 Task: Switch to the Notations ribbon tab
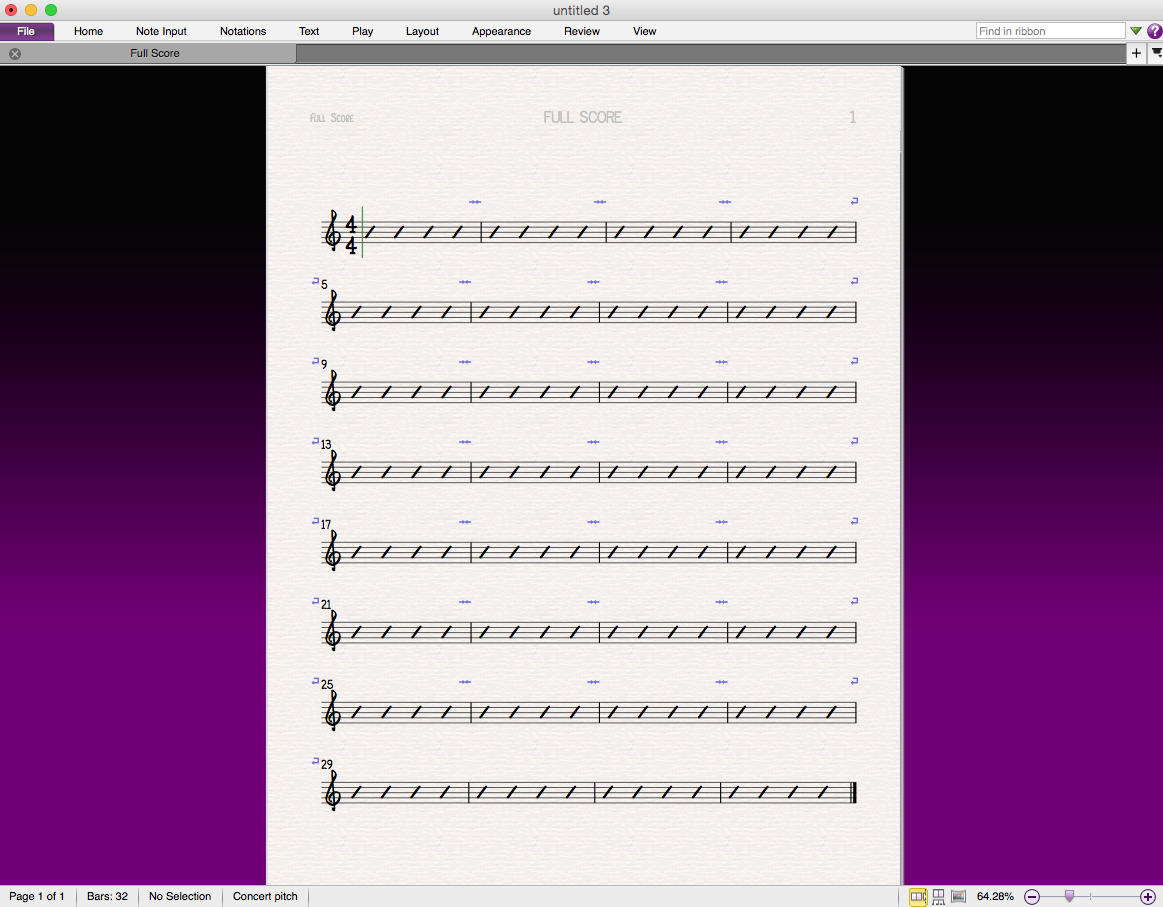click(243, 31)
